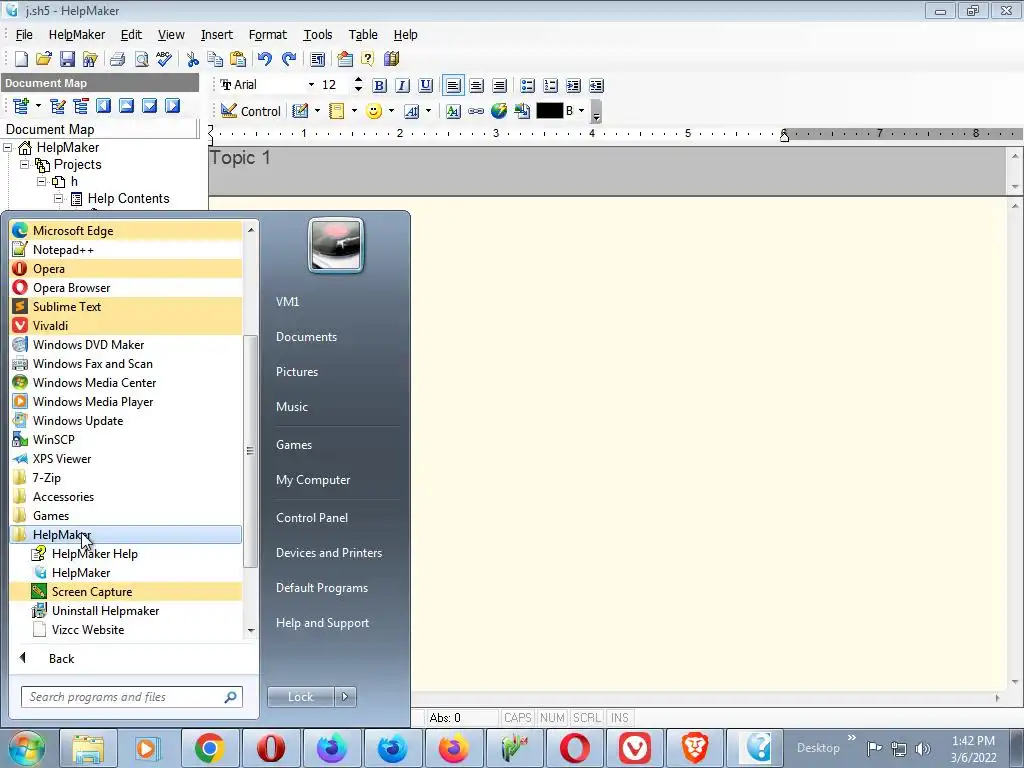Redo the last undone action
This screenshot has width=1024, height=768.
[x=289, y=59]
